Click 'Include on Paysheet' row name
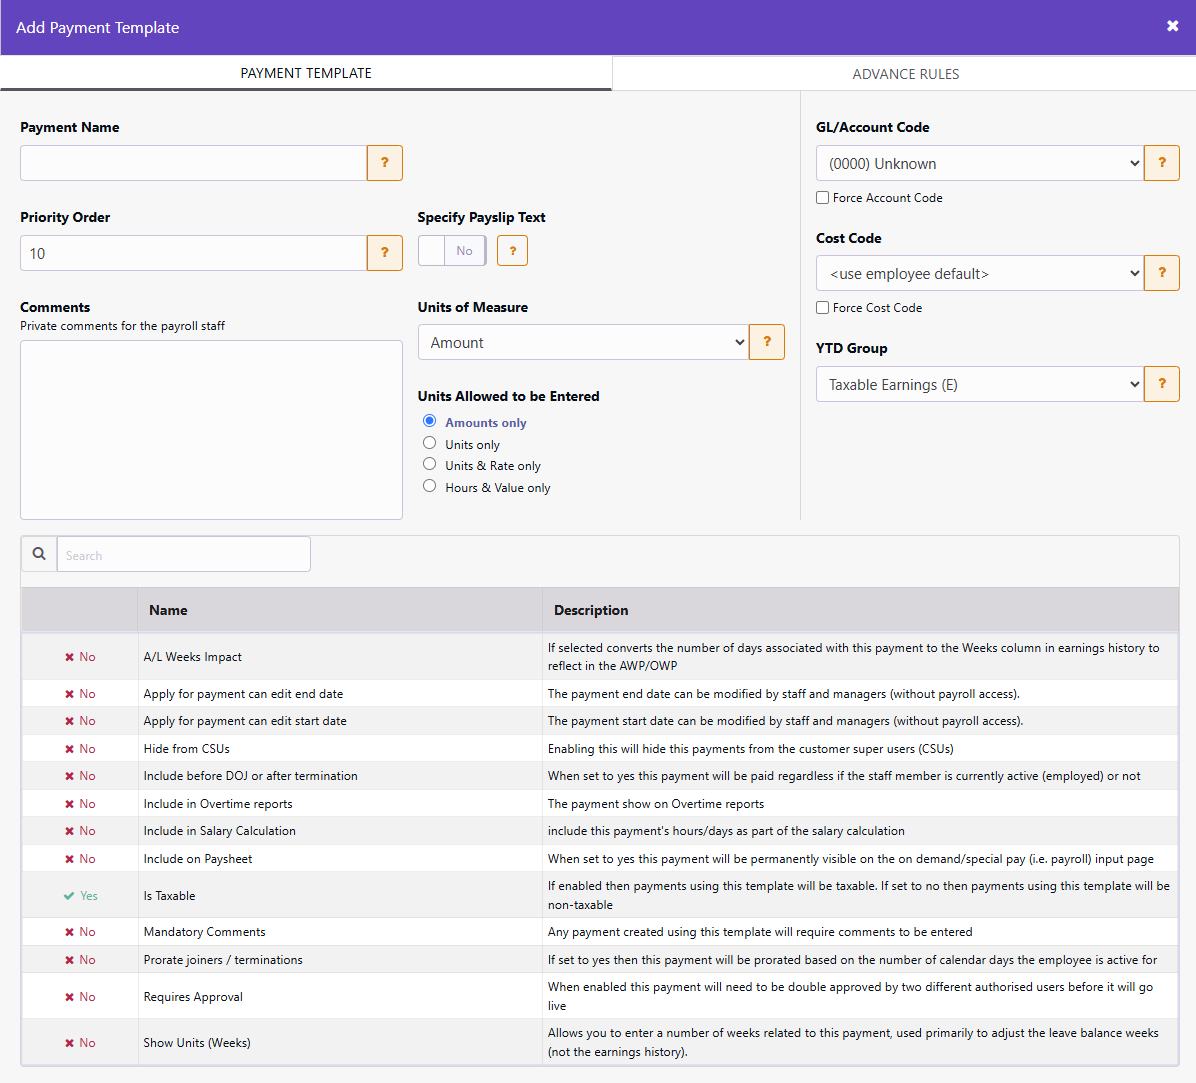The height and width of the screenshot is (1083, 1196). 198,859
